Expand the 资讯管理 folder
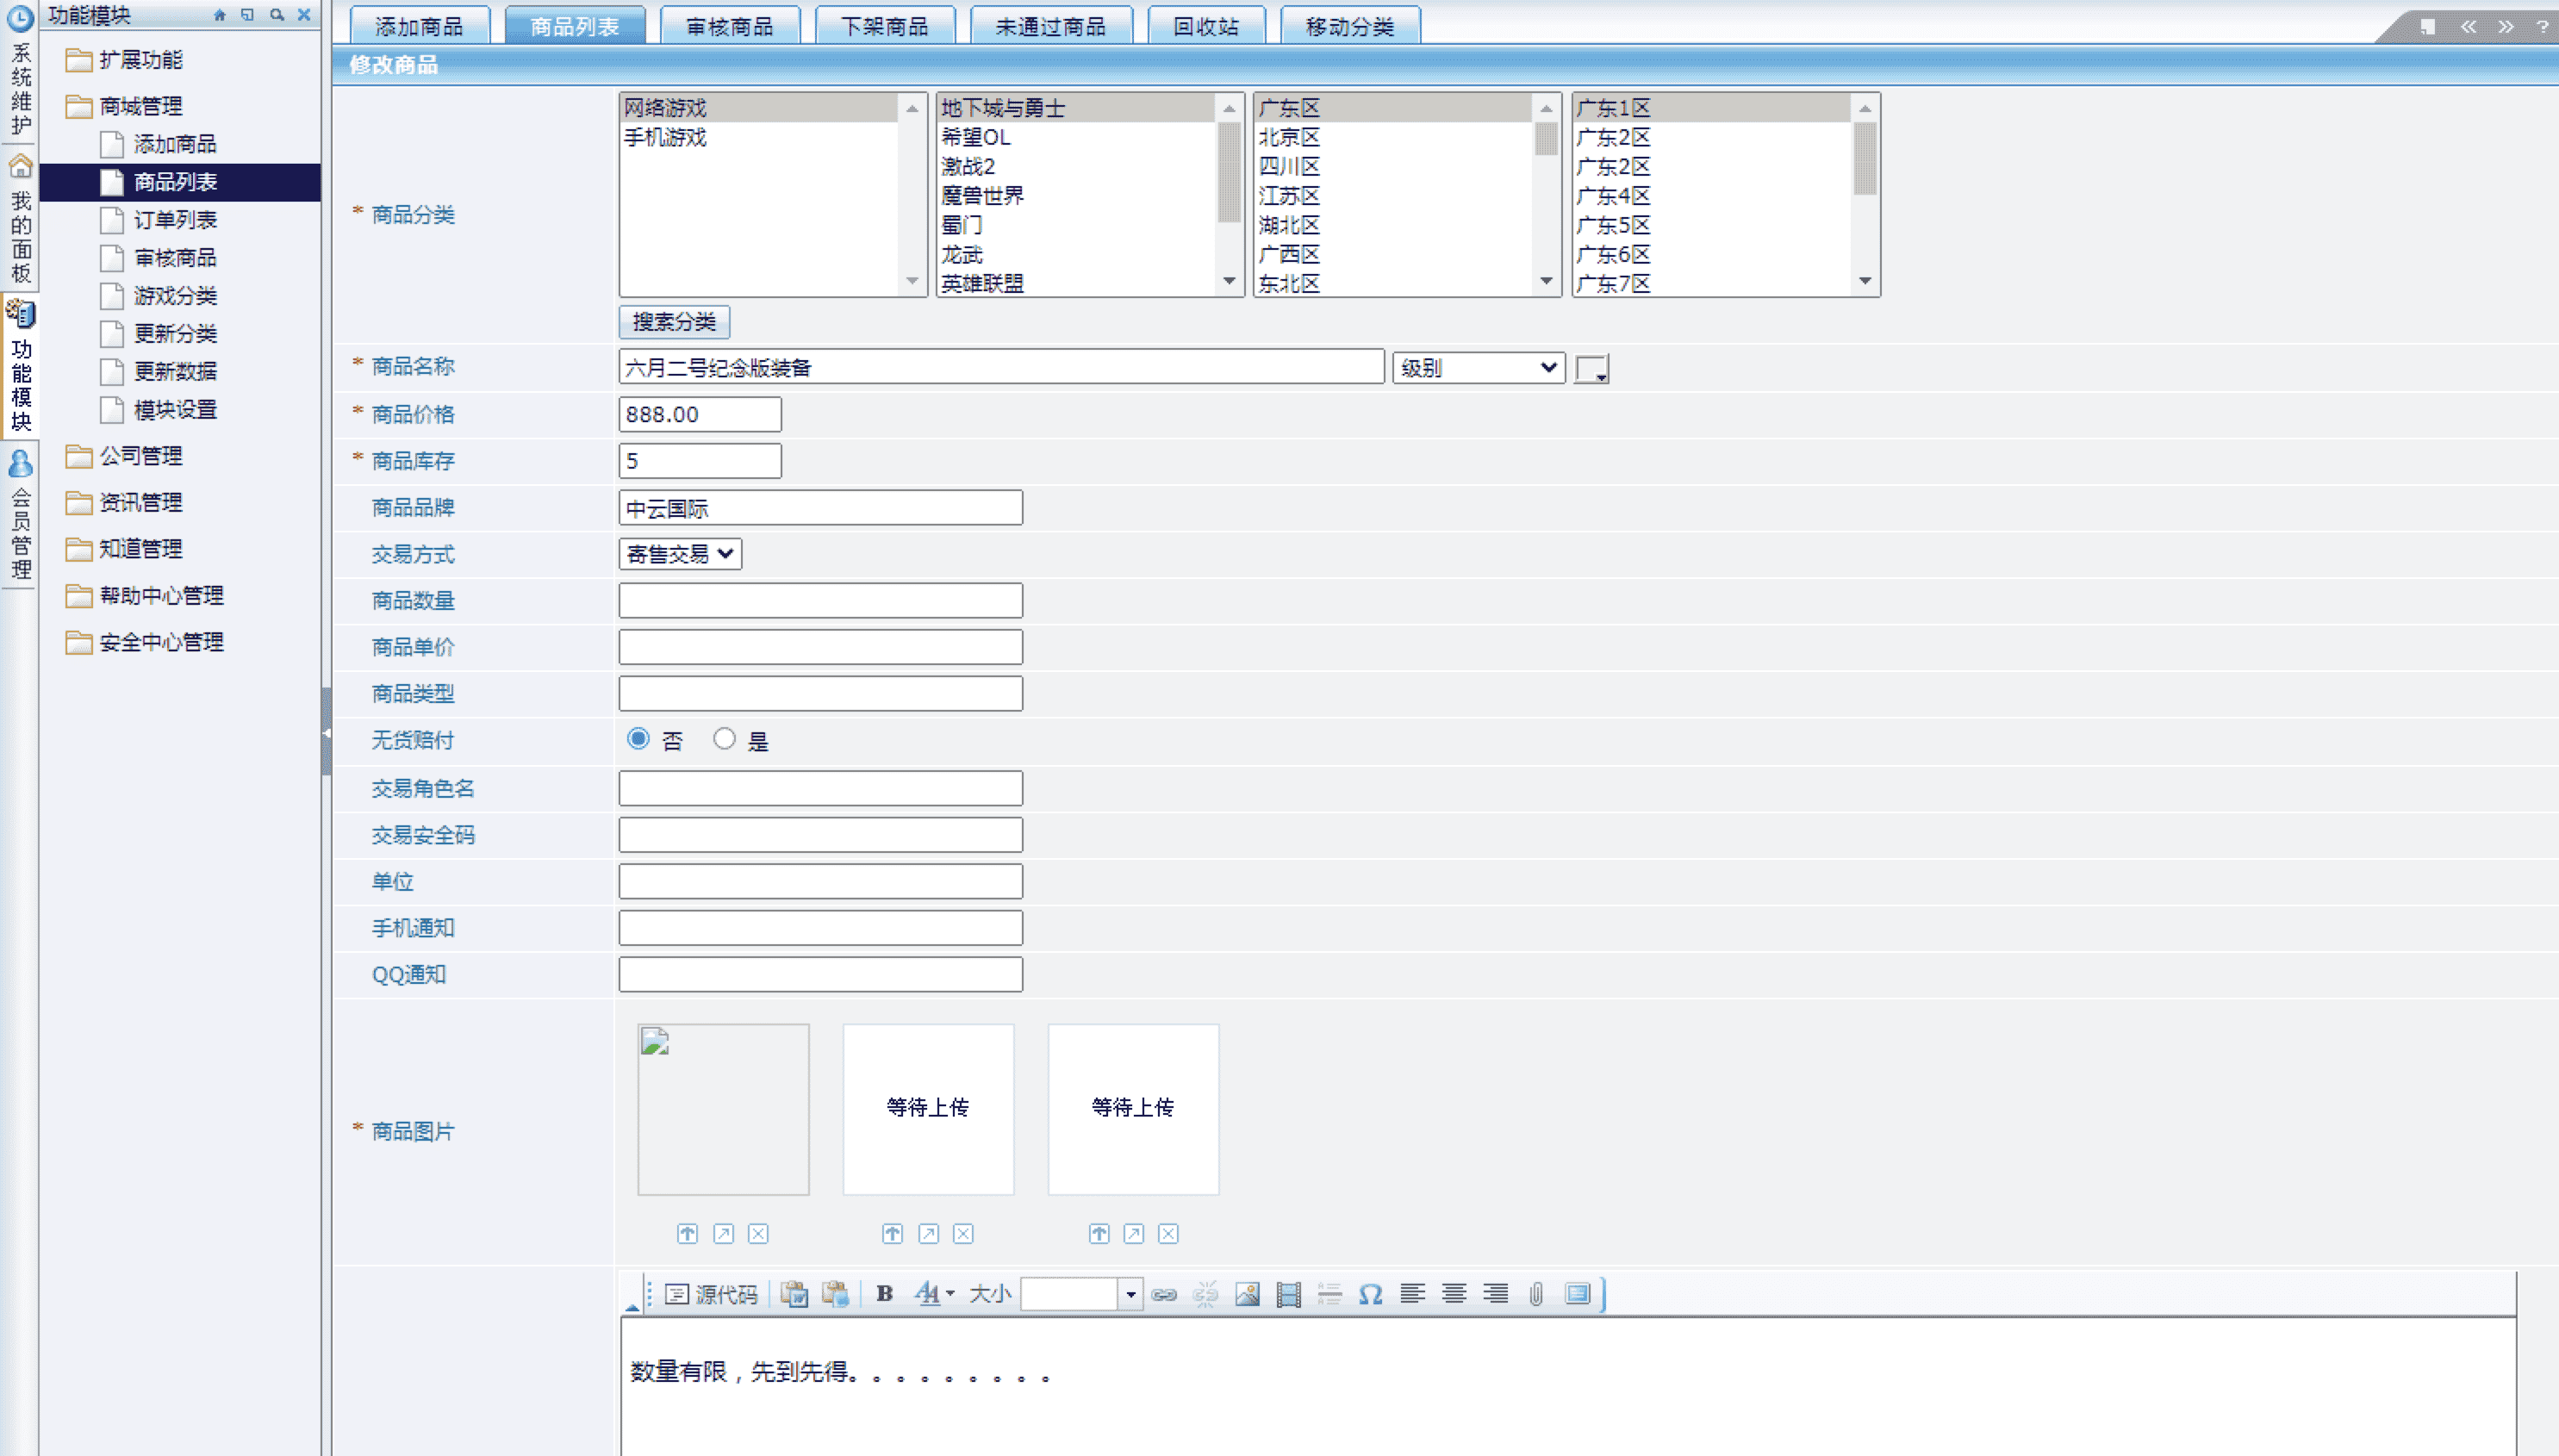The width and height of the screenshot is (2559, 1456). point(124,502)
